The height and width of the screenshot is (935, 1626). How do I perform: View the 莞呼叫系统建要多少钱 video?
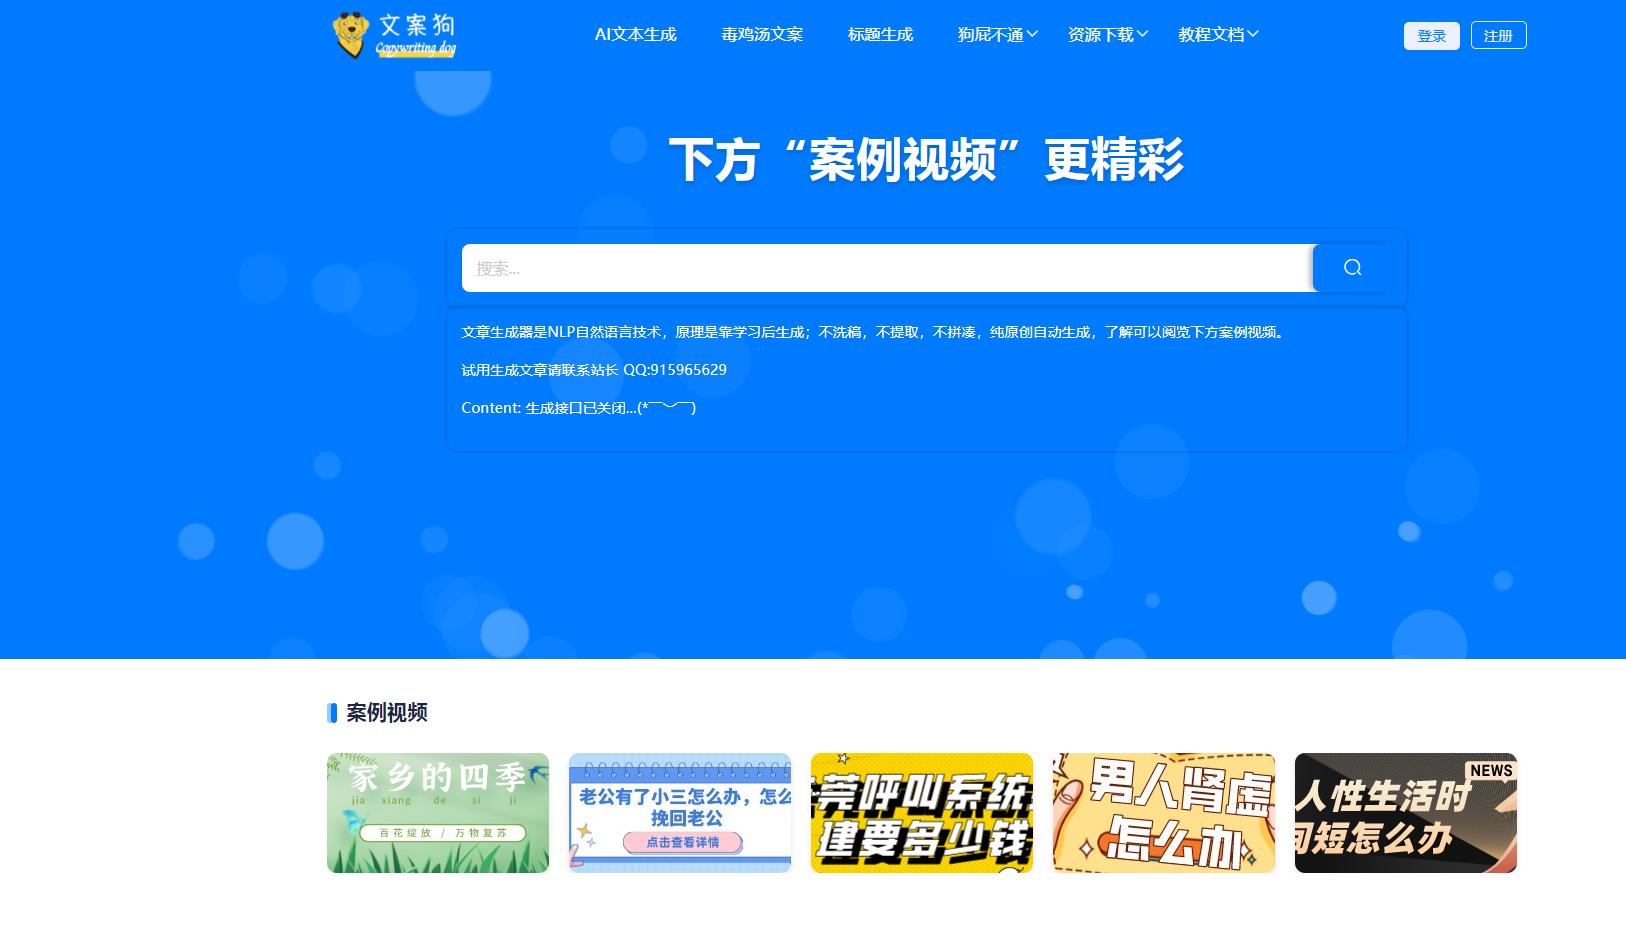coord(921,812)
